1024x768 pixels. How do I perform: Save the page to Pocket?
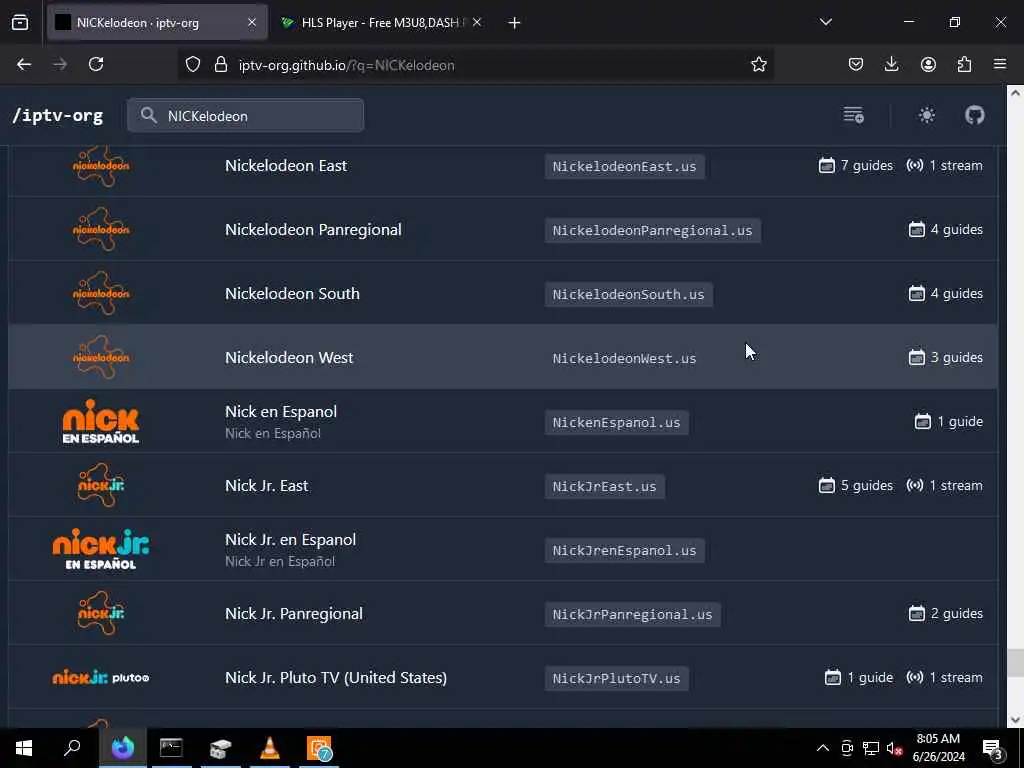pyautogui.click(x=856, y=64)
